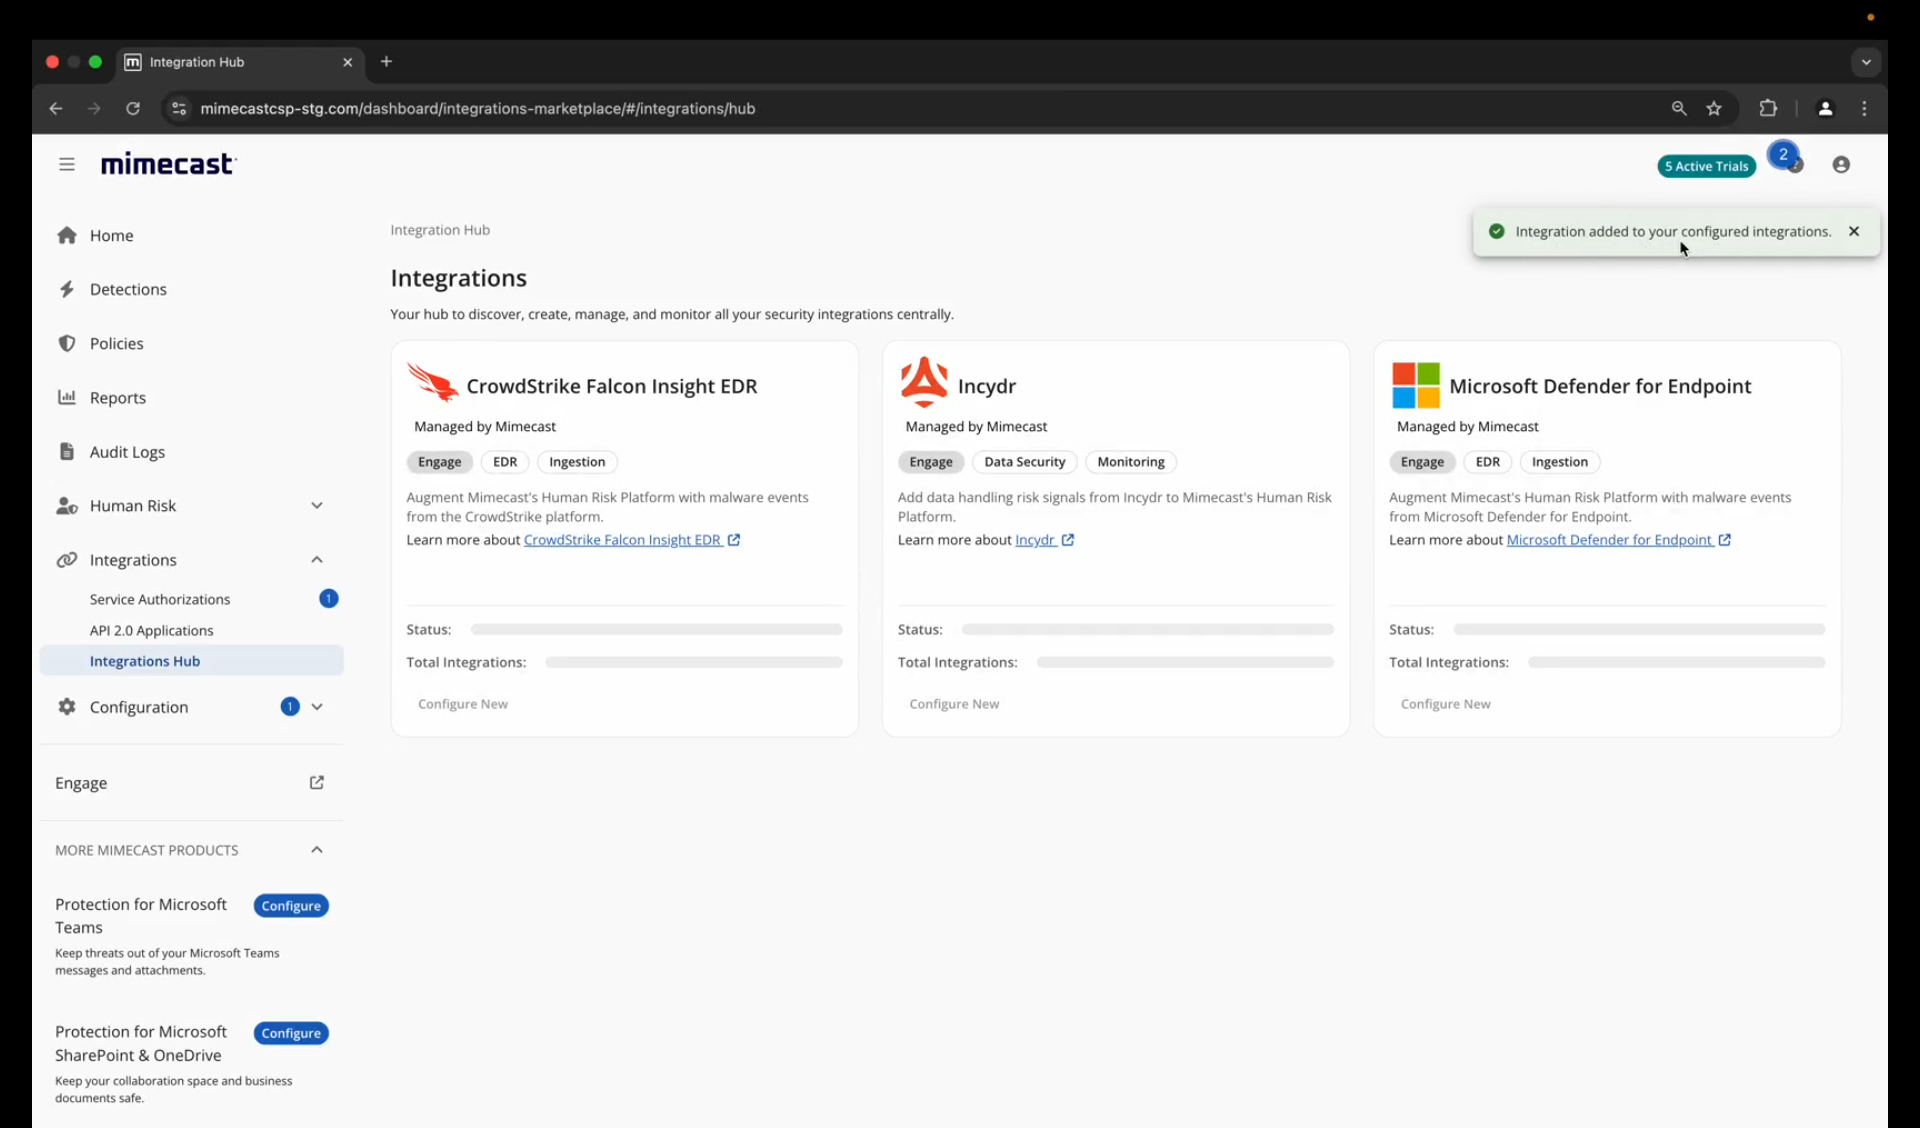
Task: Click the user account avatar icon
Action: click(x=1840, y=164)
